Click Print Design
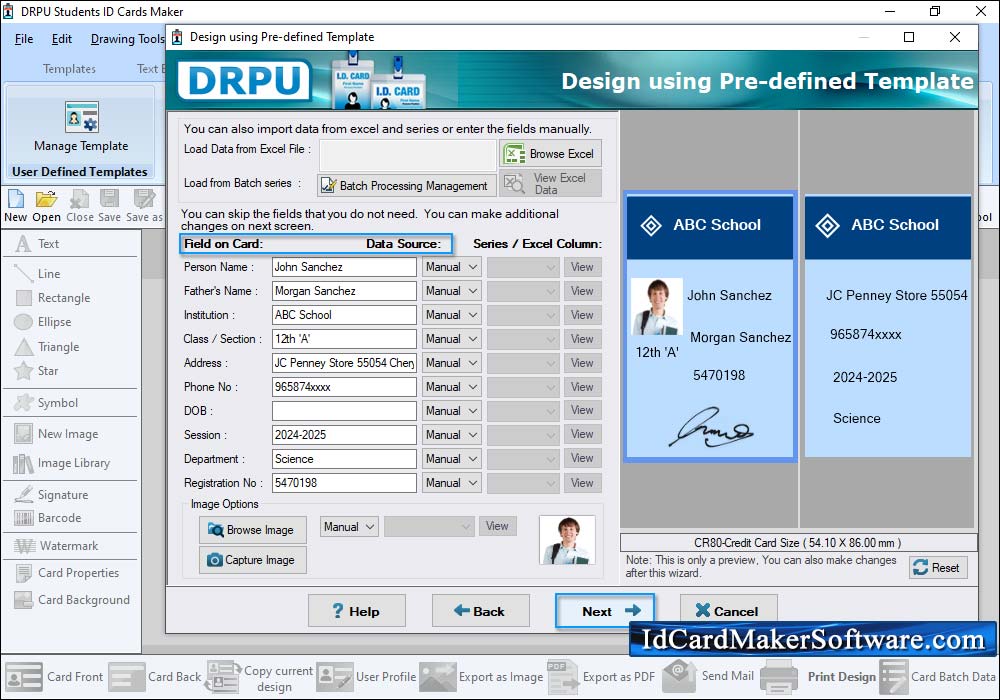 click(819, 676)
